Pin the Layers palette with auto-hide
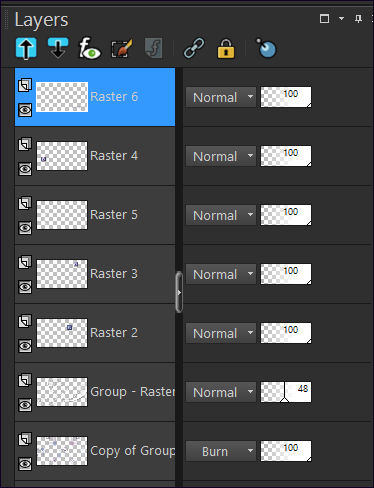This screenshot has width=374, height=488. pyautogui.click(x=358, y=19)
